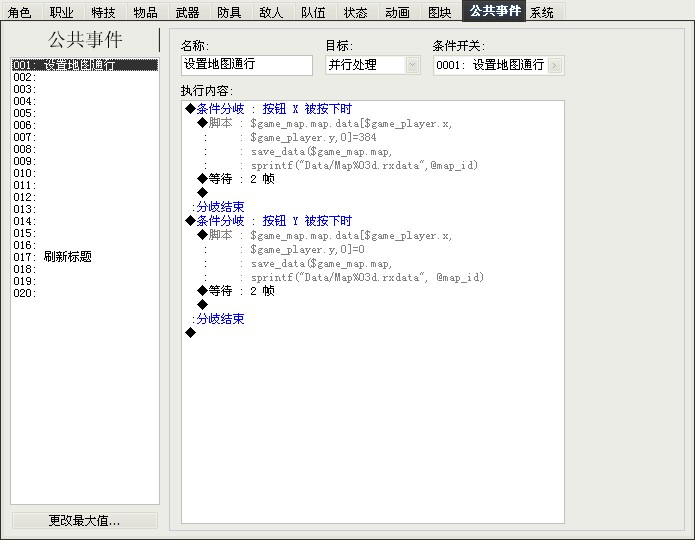
Task: Click the 名称 input field
Action: tap(247, 65)
